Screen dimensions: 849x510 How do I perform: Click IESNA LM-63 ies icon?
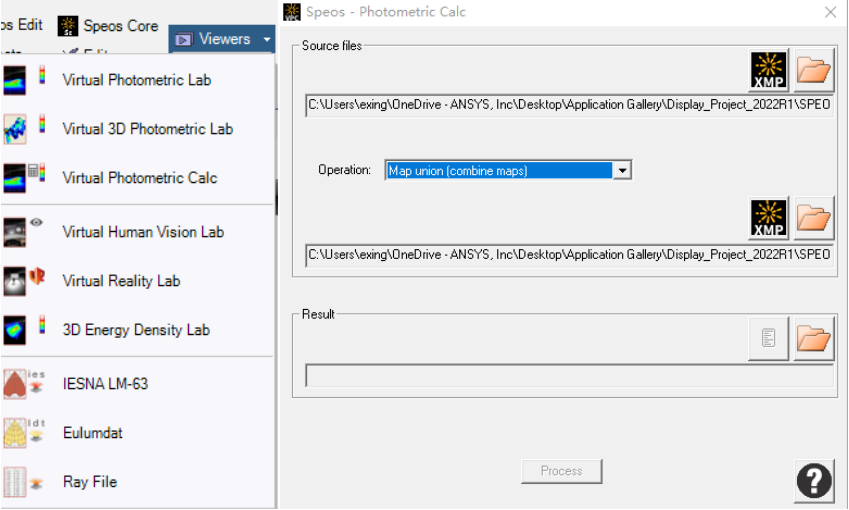click(x=15, y=384)
